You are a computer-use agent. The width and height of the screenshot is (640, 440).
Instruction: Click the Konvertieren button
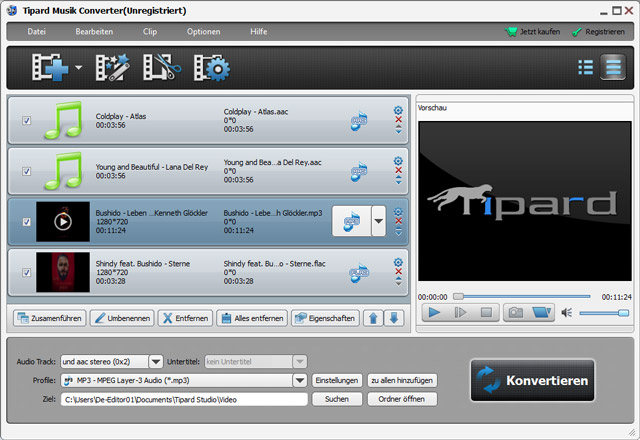(532, 380)
